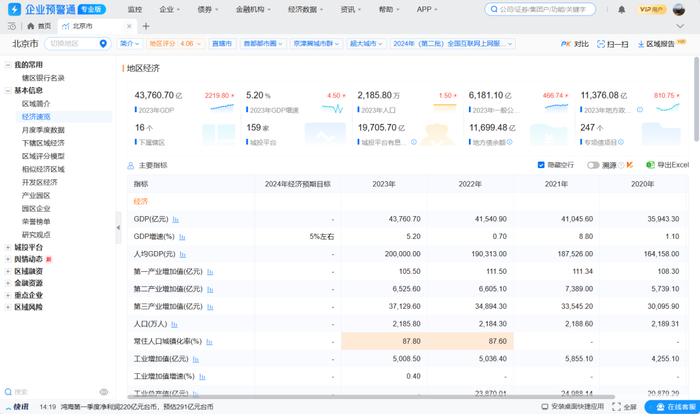Viewport: 700px width, 414px height.
Task: Click the eye icon in sidebar search
Action: point(102,391)
